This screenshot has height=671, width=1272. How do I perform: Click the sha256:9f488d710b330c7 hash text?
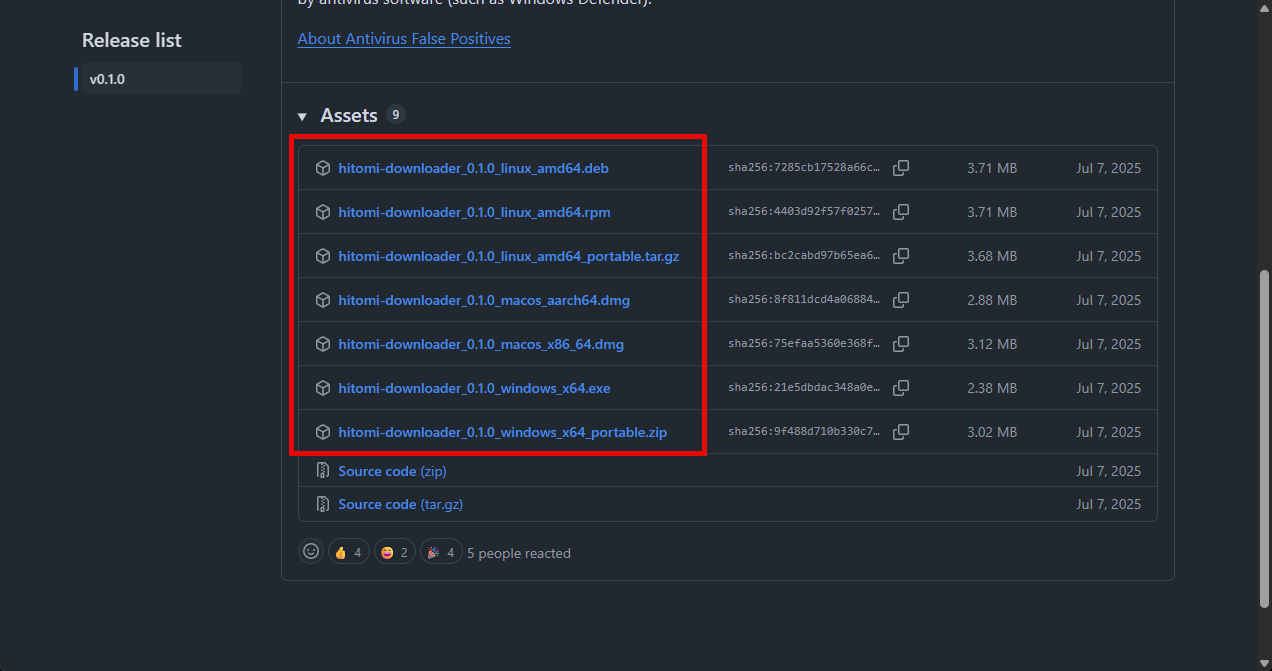pos(804,432)
